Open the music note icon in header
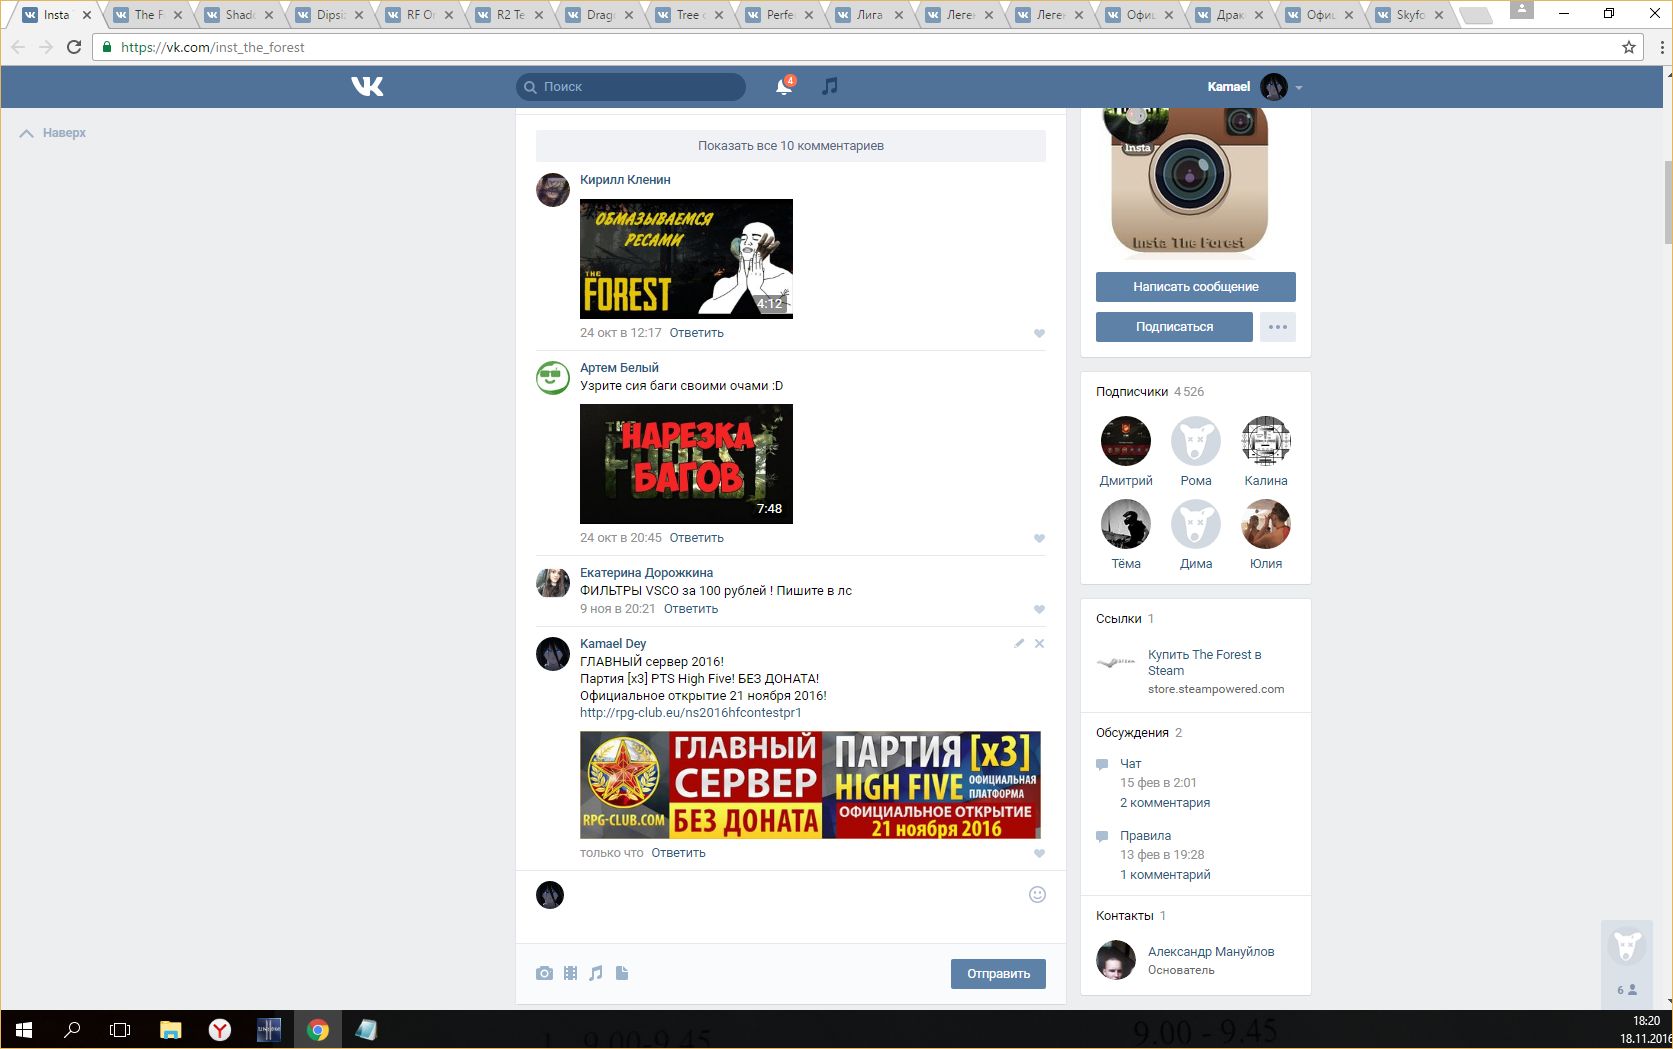 click(829, 87)
